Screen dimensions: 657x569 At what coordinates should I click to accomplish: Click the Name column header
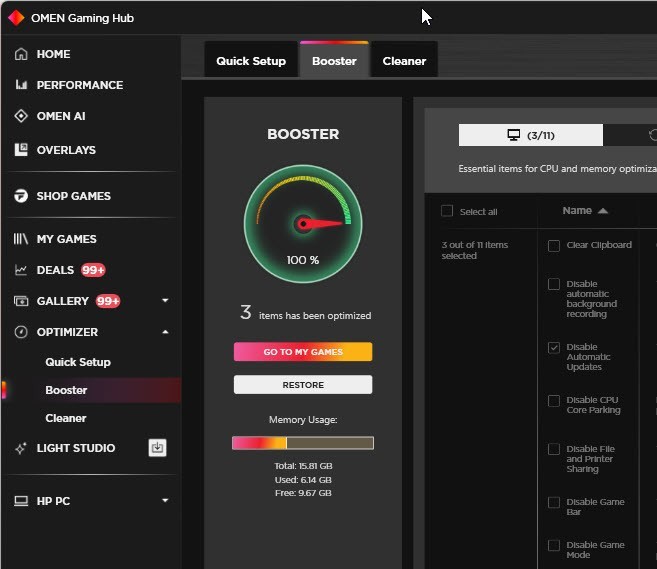point(577,211)
